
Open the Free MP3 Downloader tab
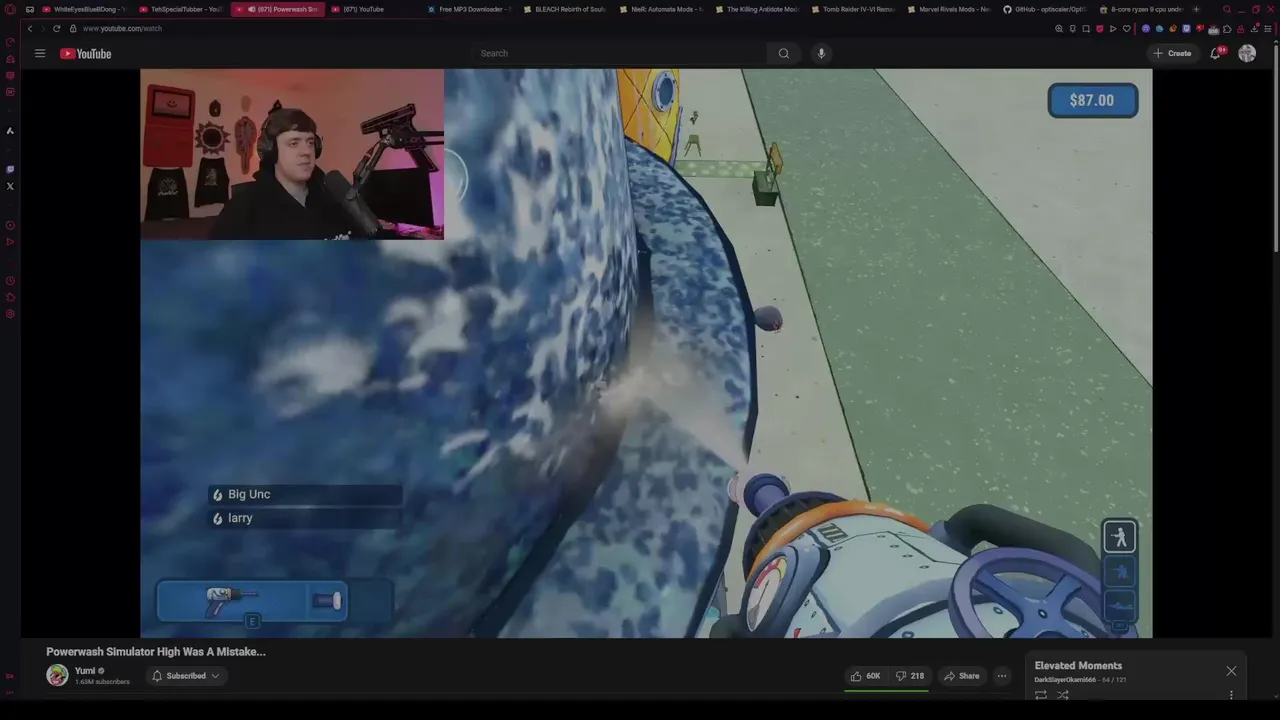click(x=468, y=9)
